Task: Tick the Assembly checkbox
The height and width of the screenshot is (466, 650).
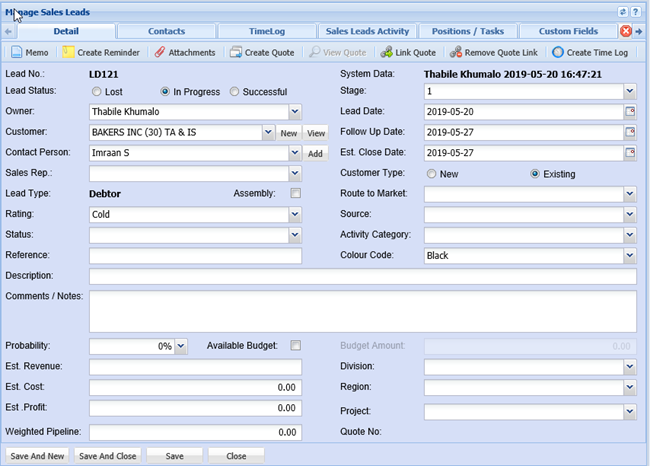Action: 295,193
